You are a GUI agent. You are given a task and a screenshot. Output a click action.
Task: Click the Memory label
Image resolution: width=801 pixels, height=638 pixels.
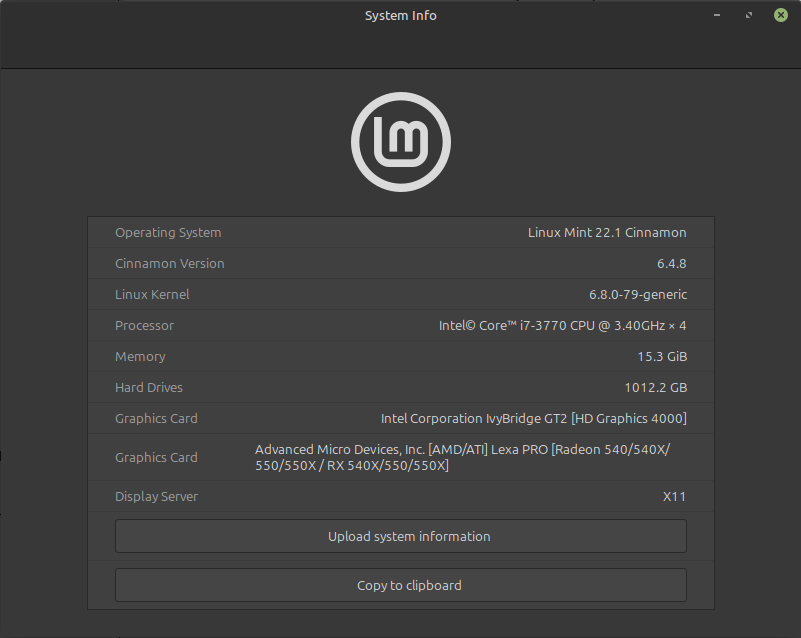140,357
